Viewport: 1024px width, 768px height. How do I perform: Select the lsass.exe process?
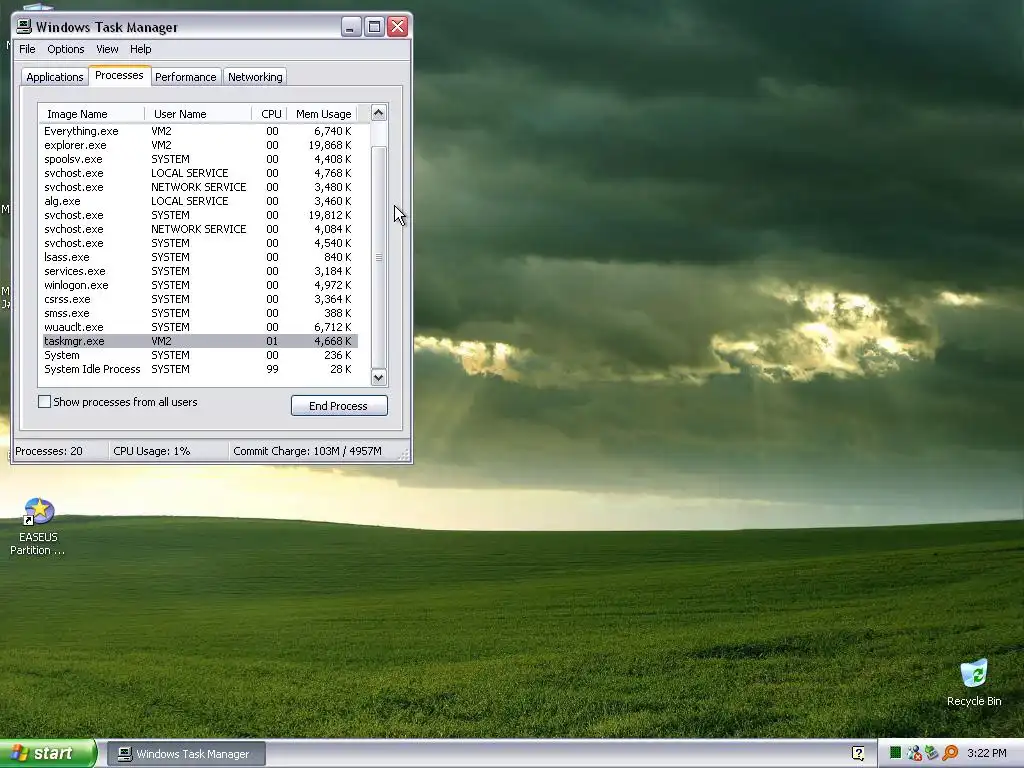point(200,257)
